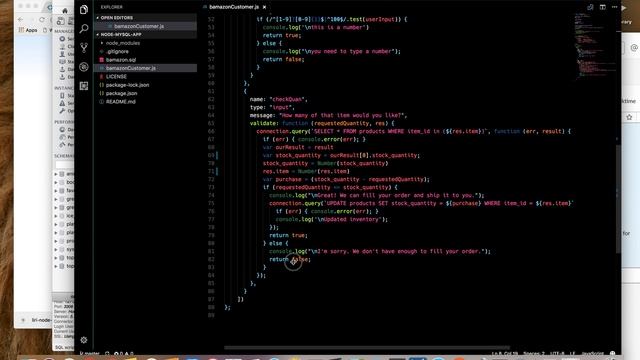
Task: Open the Search view in activity bar
Action: click(84, 28)
